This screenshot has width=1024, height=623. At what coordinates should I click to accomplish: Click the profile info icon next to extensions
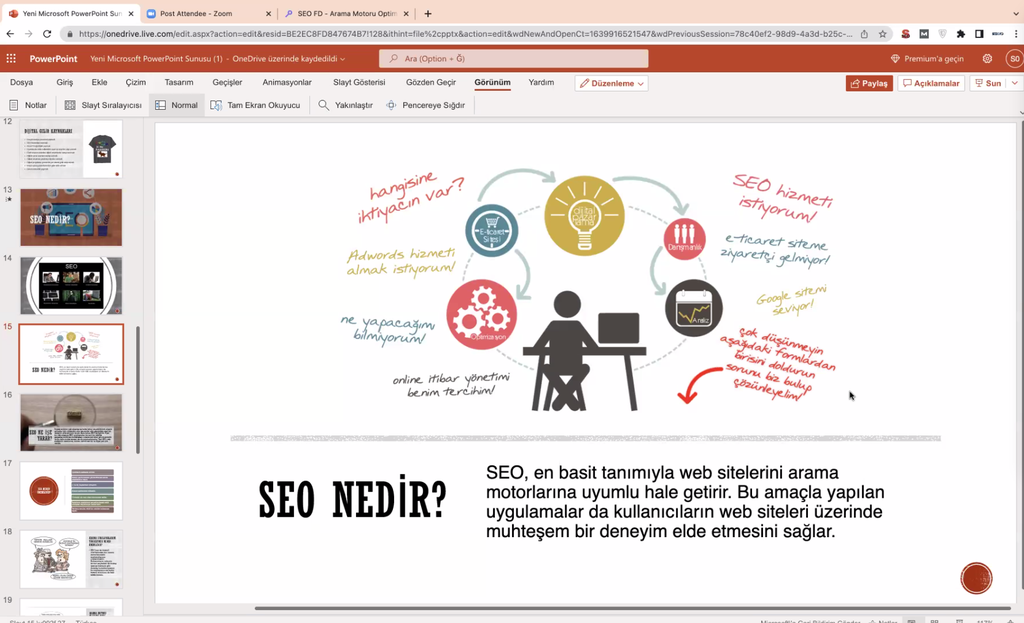click(997, 34)
